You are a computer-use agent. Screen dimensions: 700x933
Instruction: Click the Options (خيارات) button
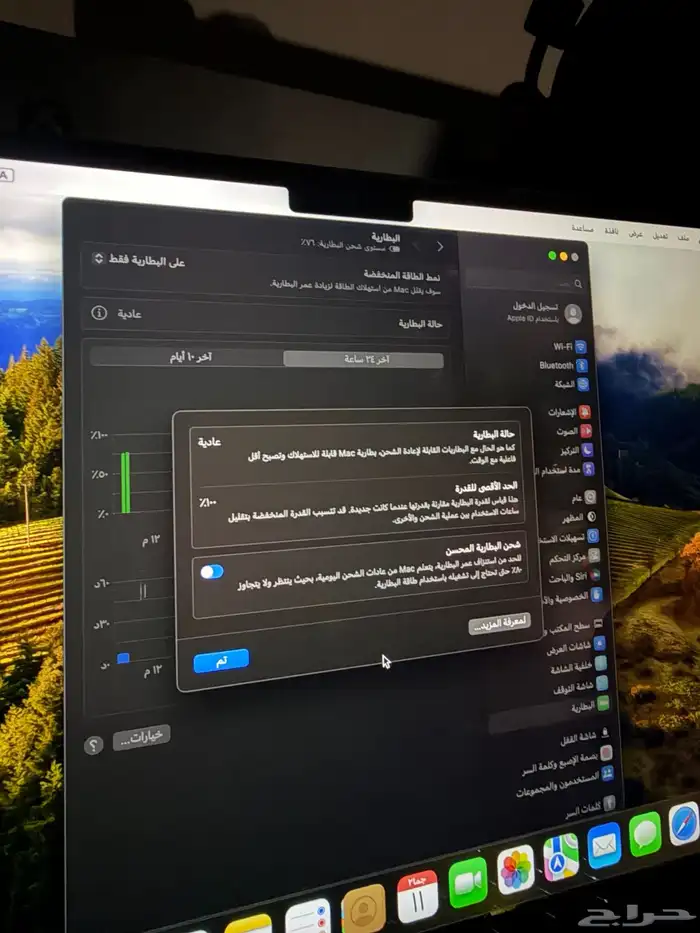(141, 737)
